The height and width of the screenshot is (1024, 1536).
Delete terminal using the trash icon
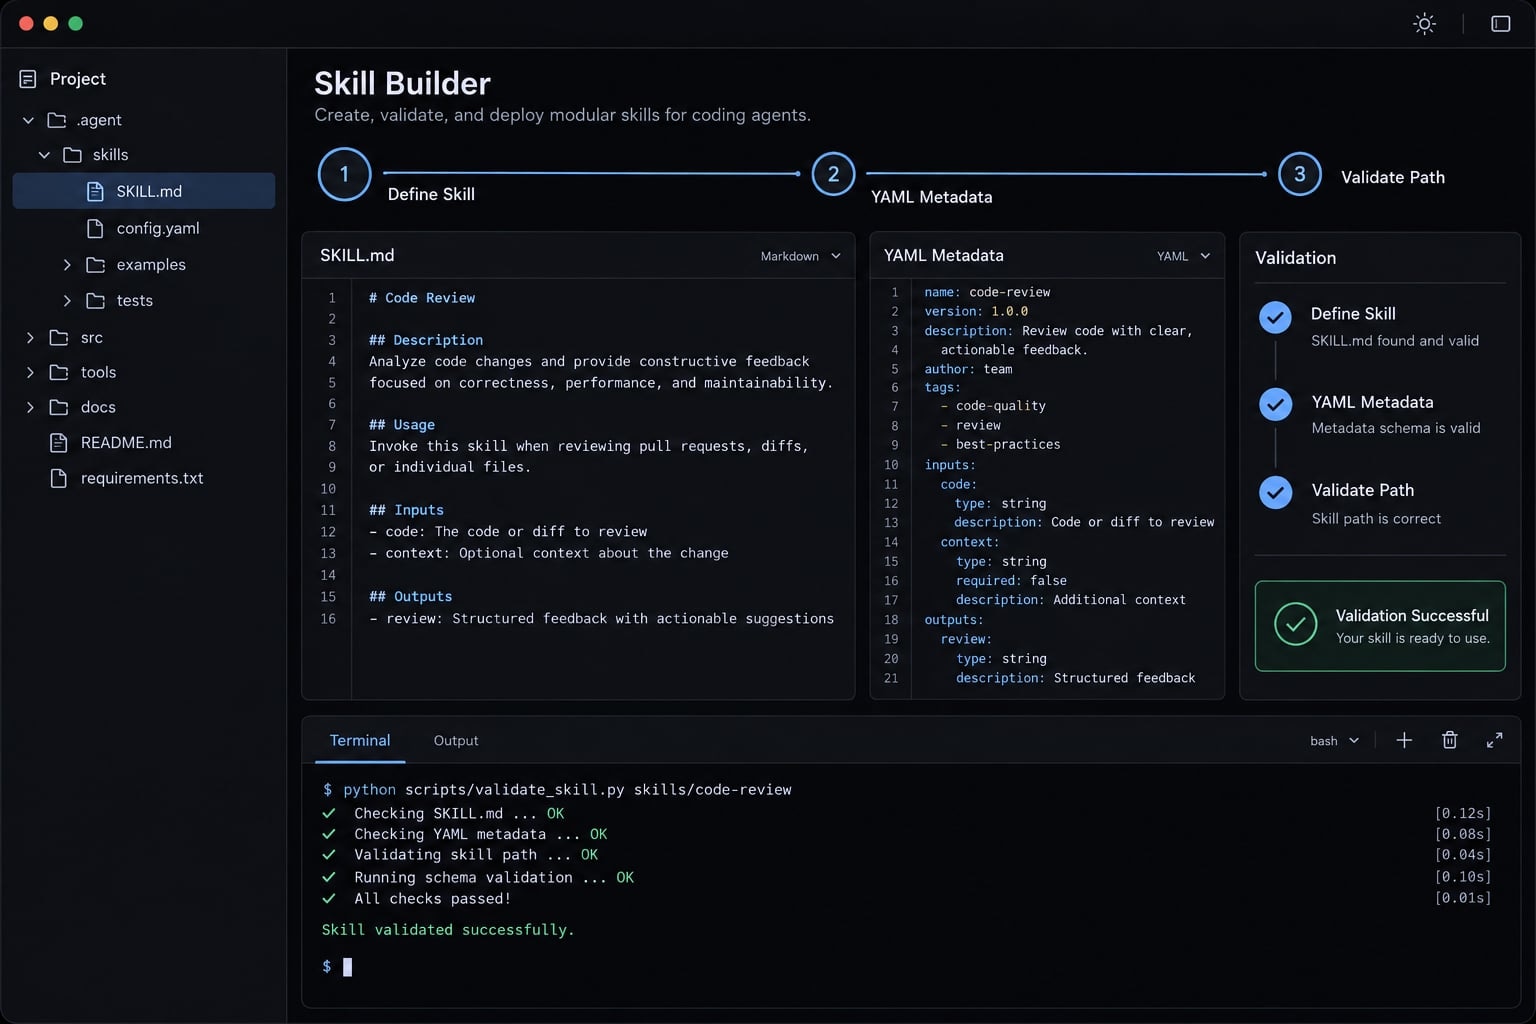point(1449,740)
